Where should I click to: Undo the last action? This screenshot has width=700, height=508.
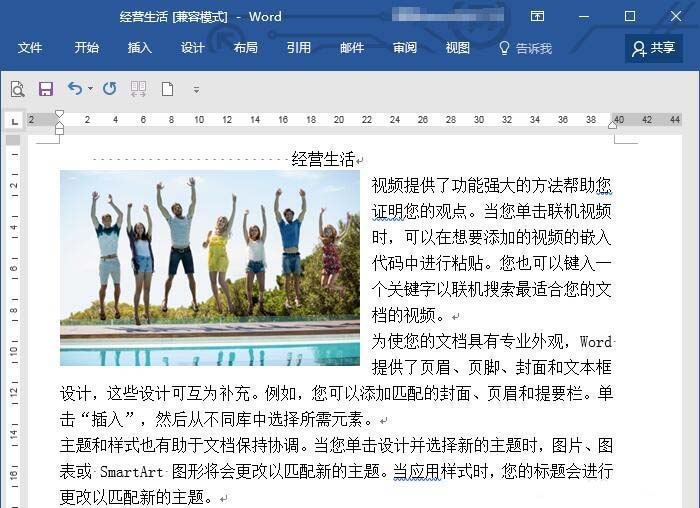pyautogui.click(x=75, y=88)
